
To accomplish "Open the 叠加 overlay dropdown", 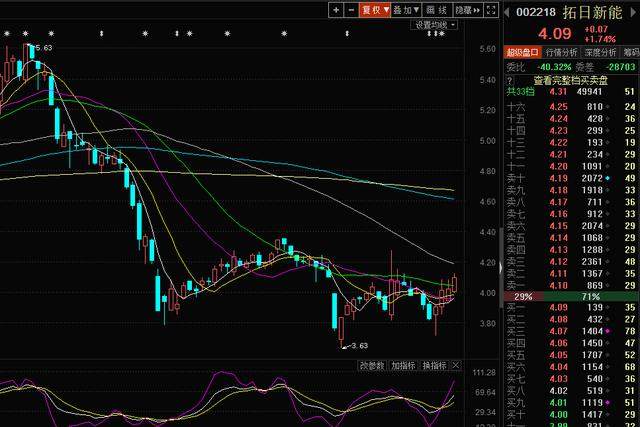I will tap(406, 10).
